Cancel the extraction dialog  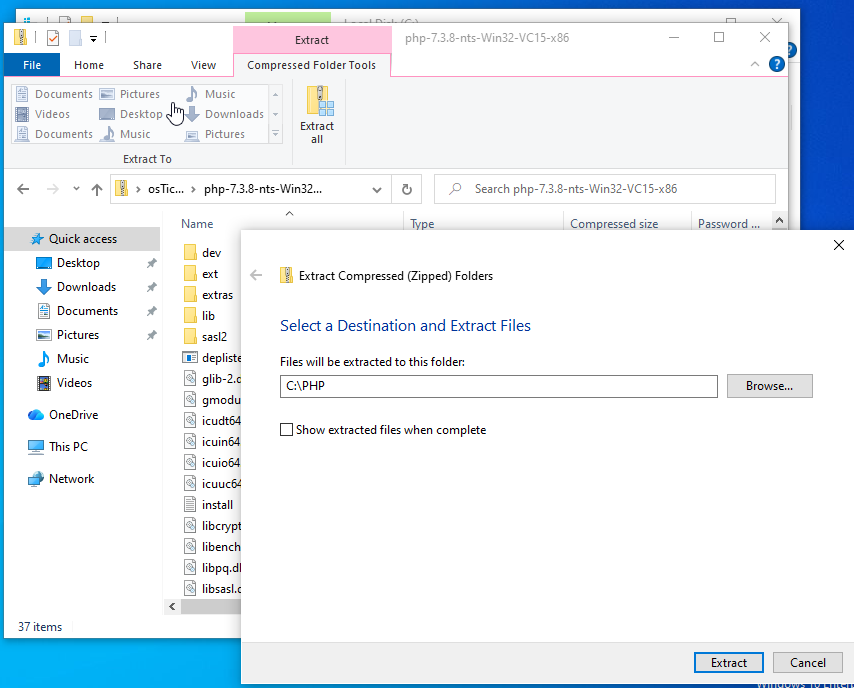click(x=808, y=662)
